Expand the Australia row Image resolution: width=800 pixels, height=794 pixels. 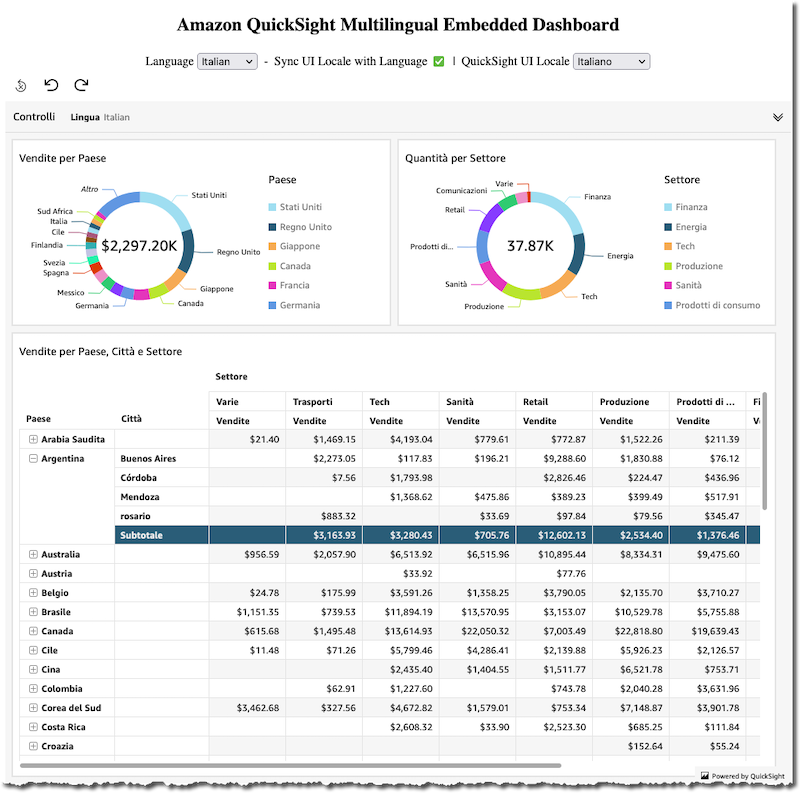33,554
